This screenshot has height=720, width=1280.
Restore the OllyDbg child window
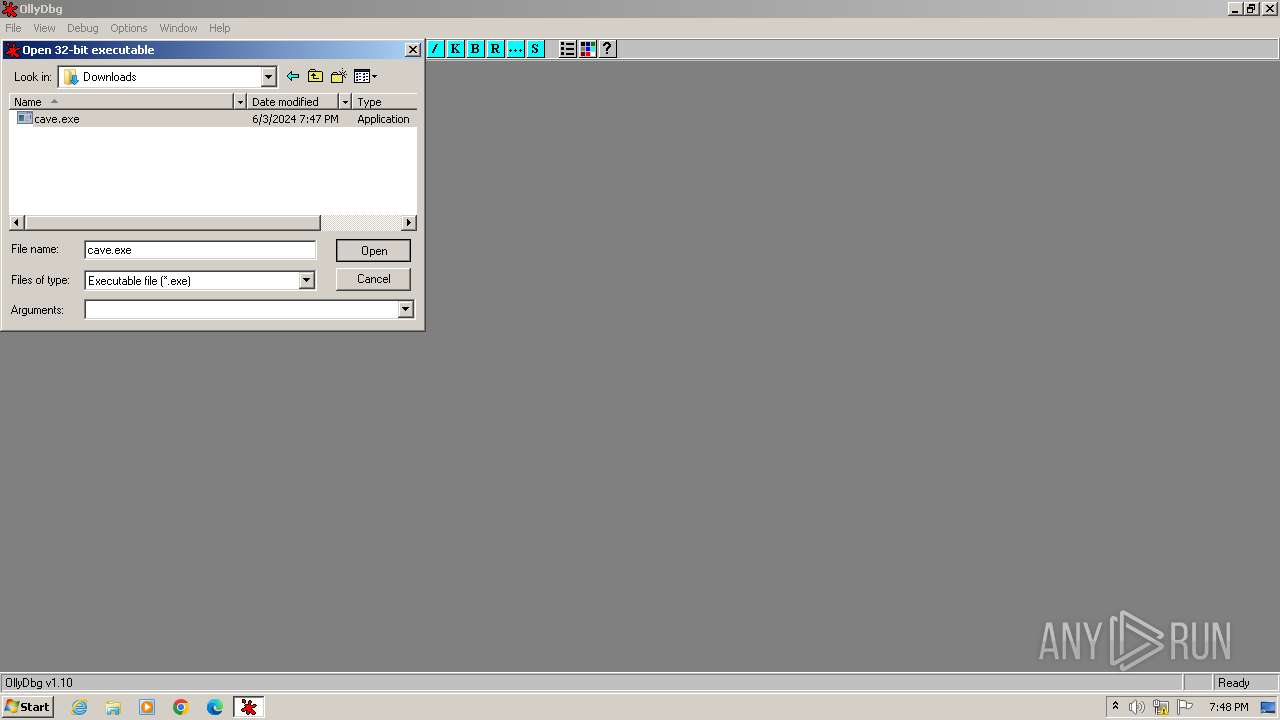1251,9
